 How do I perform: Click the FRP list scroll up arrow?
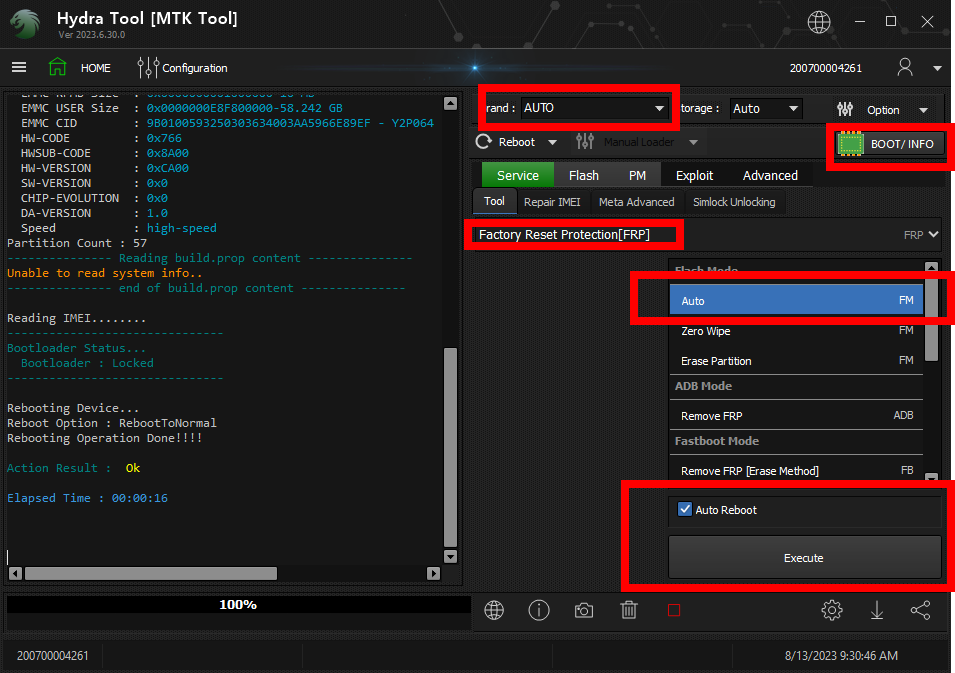click(x=931, y=267)
